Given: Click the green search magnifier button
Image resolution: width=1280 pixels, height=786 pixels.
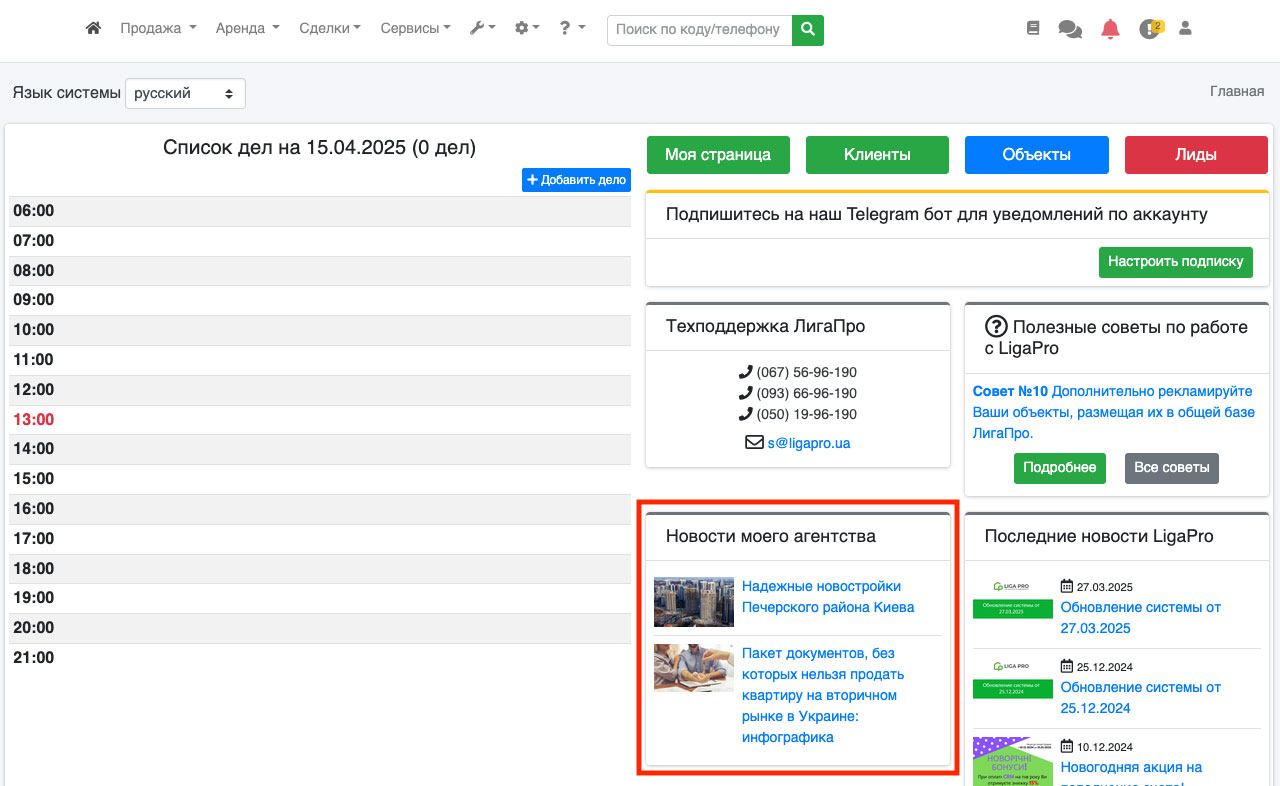Looking at the screenshot, I should coord(807,30).
